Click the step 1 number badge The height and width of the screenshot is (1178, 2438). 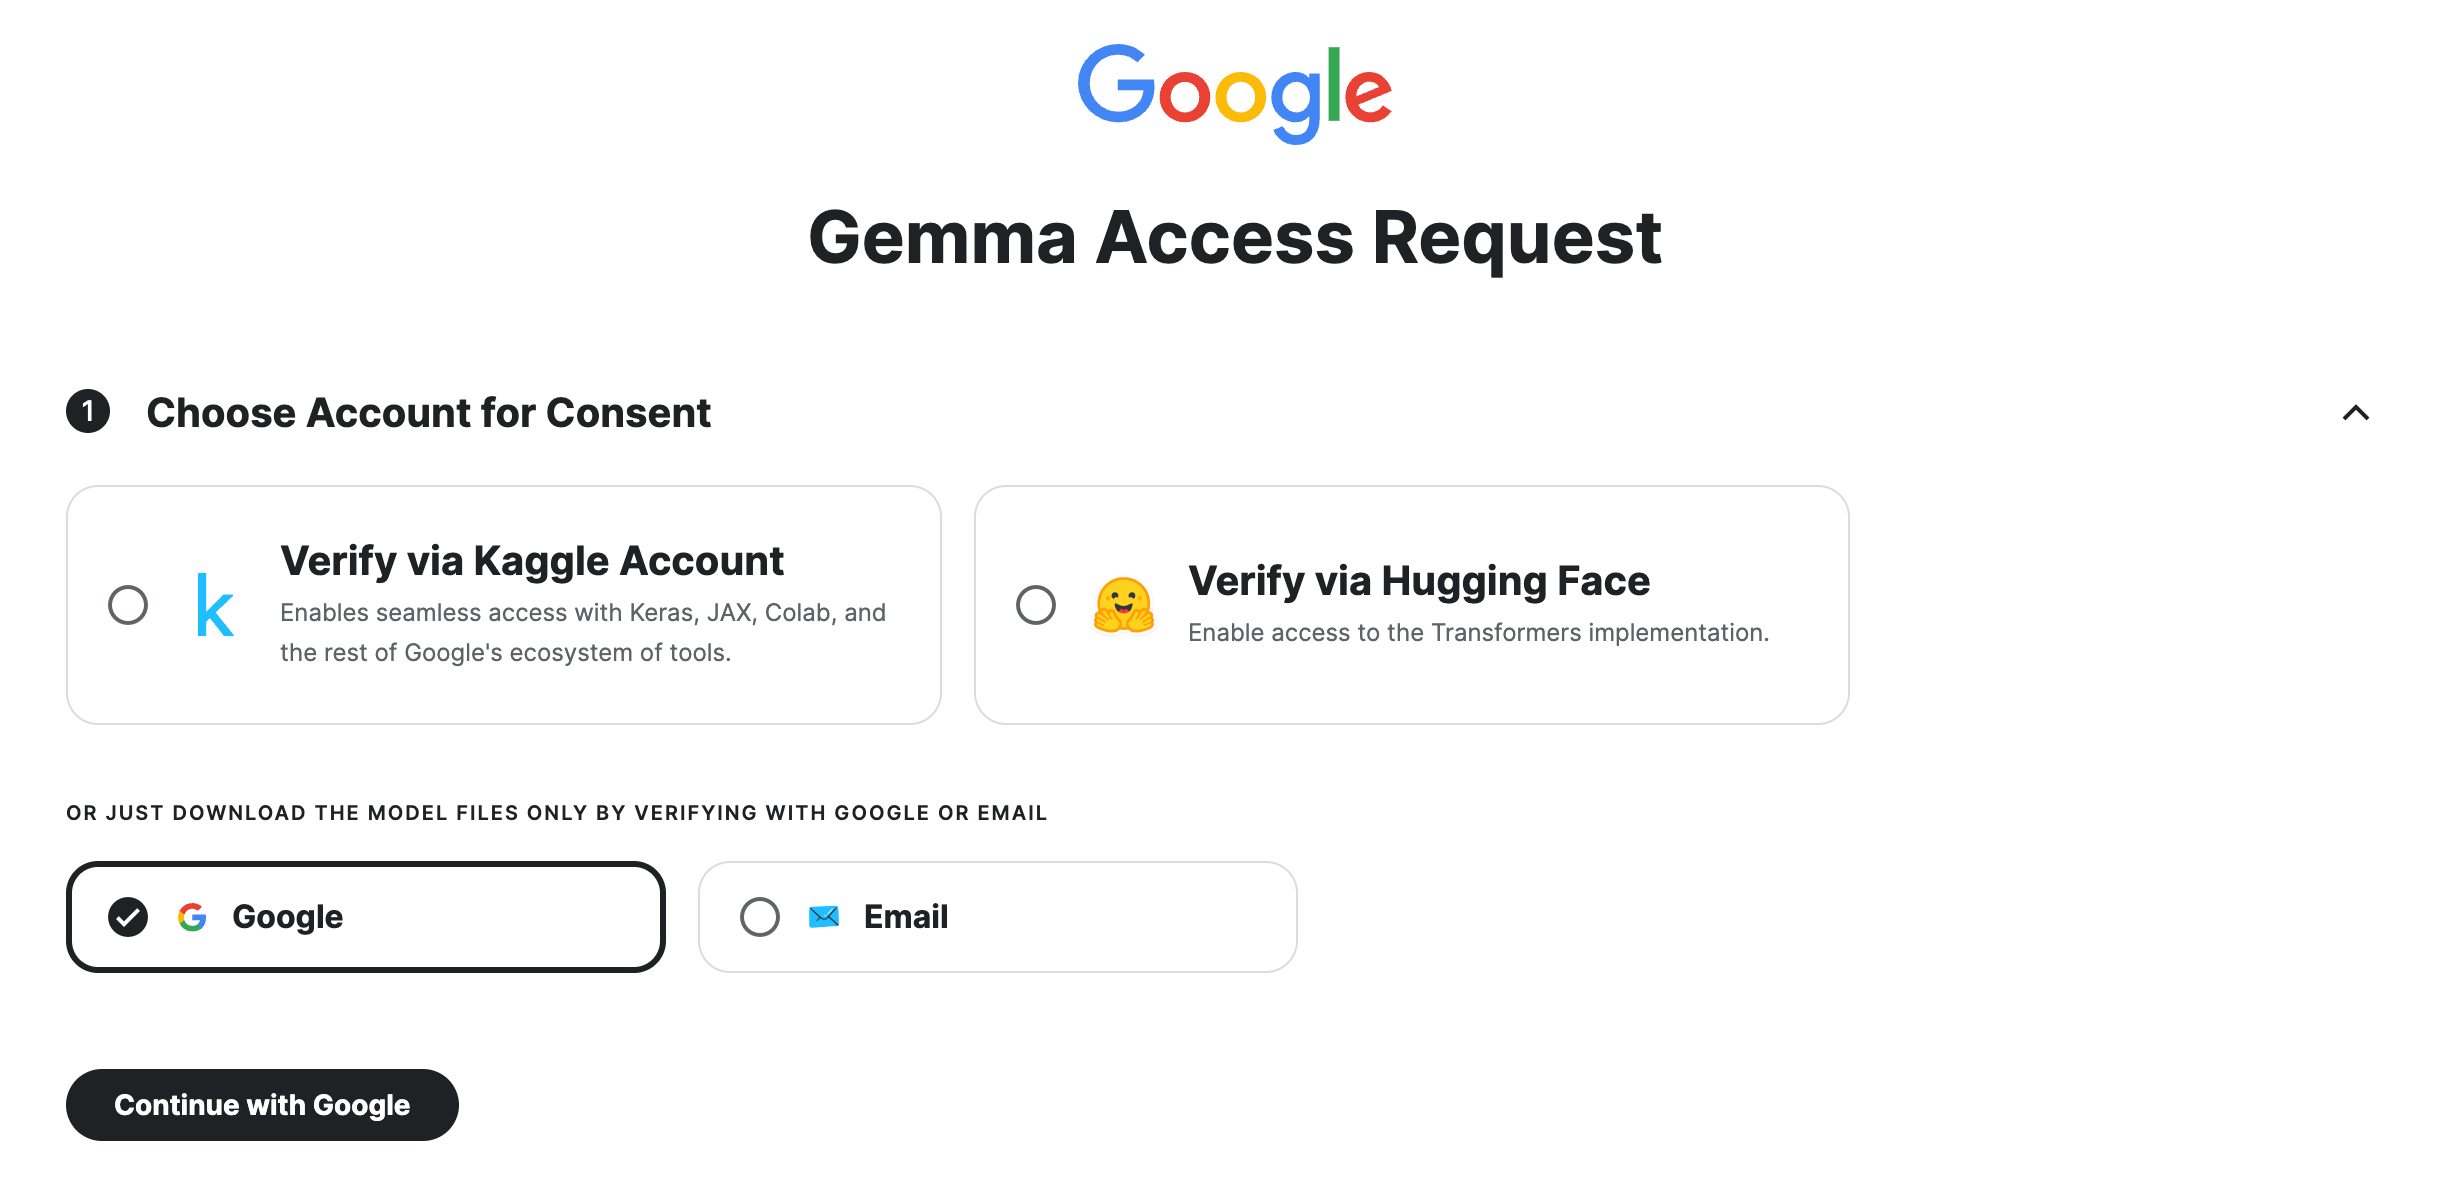88,412
